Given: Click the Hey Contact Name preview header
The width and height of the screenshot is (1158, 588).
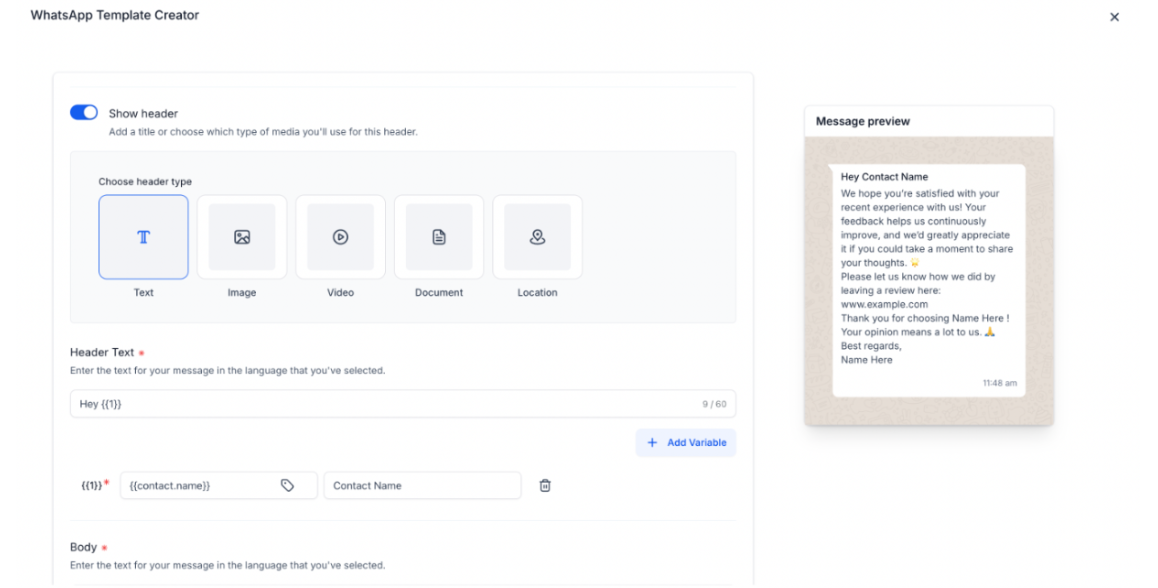Looking at the screenshot, I should tap(884, 177).
